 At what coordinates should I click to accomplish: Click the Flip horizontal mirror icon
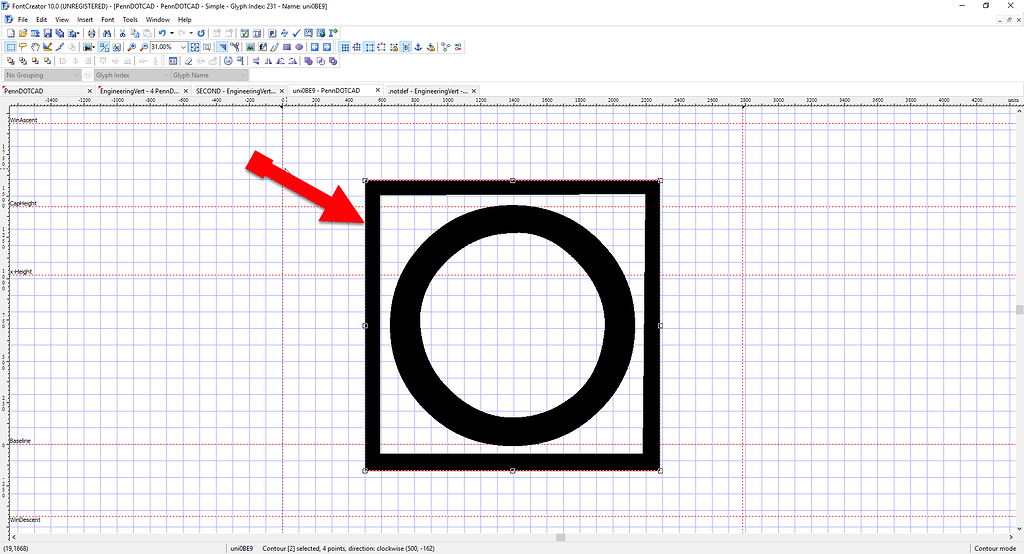click(x=268, y=61)
